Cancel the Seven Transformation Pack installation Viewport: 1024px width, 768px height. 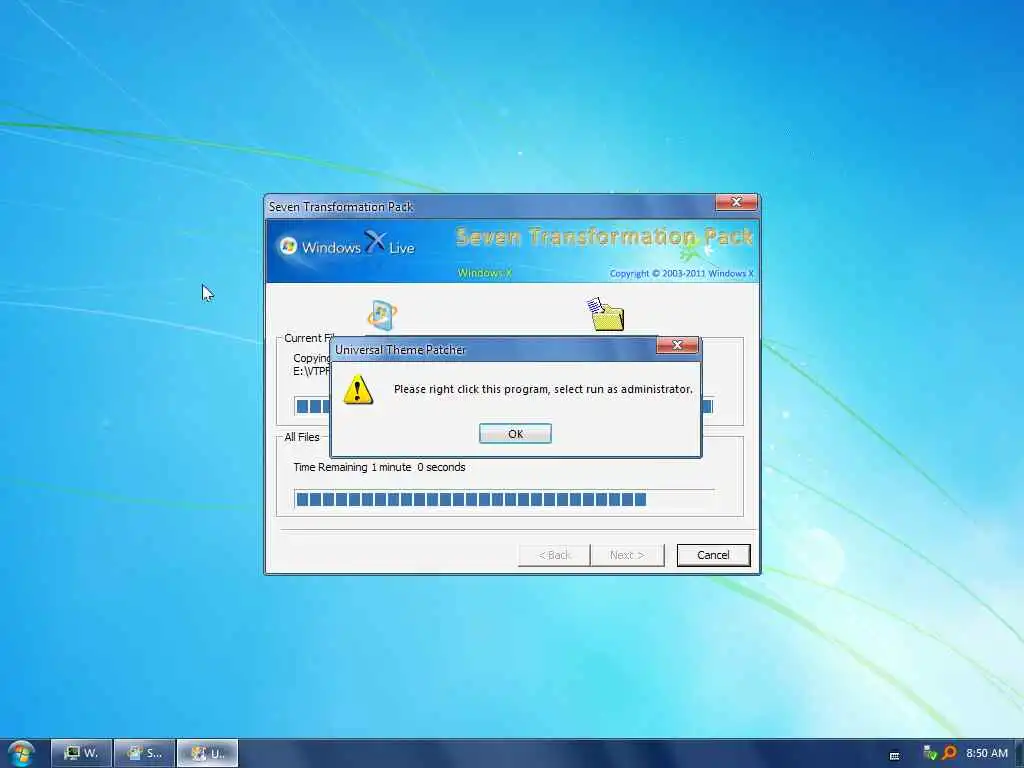pos(713,555)
